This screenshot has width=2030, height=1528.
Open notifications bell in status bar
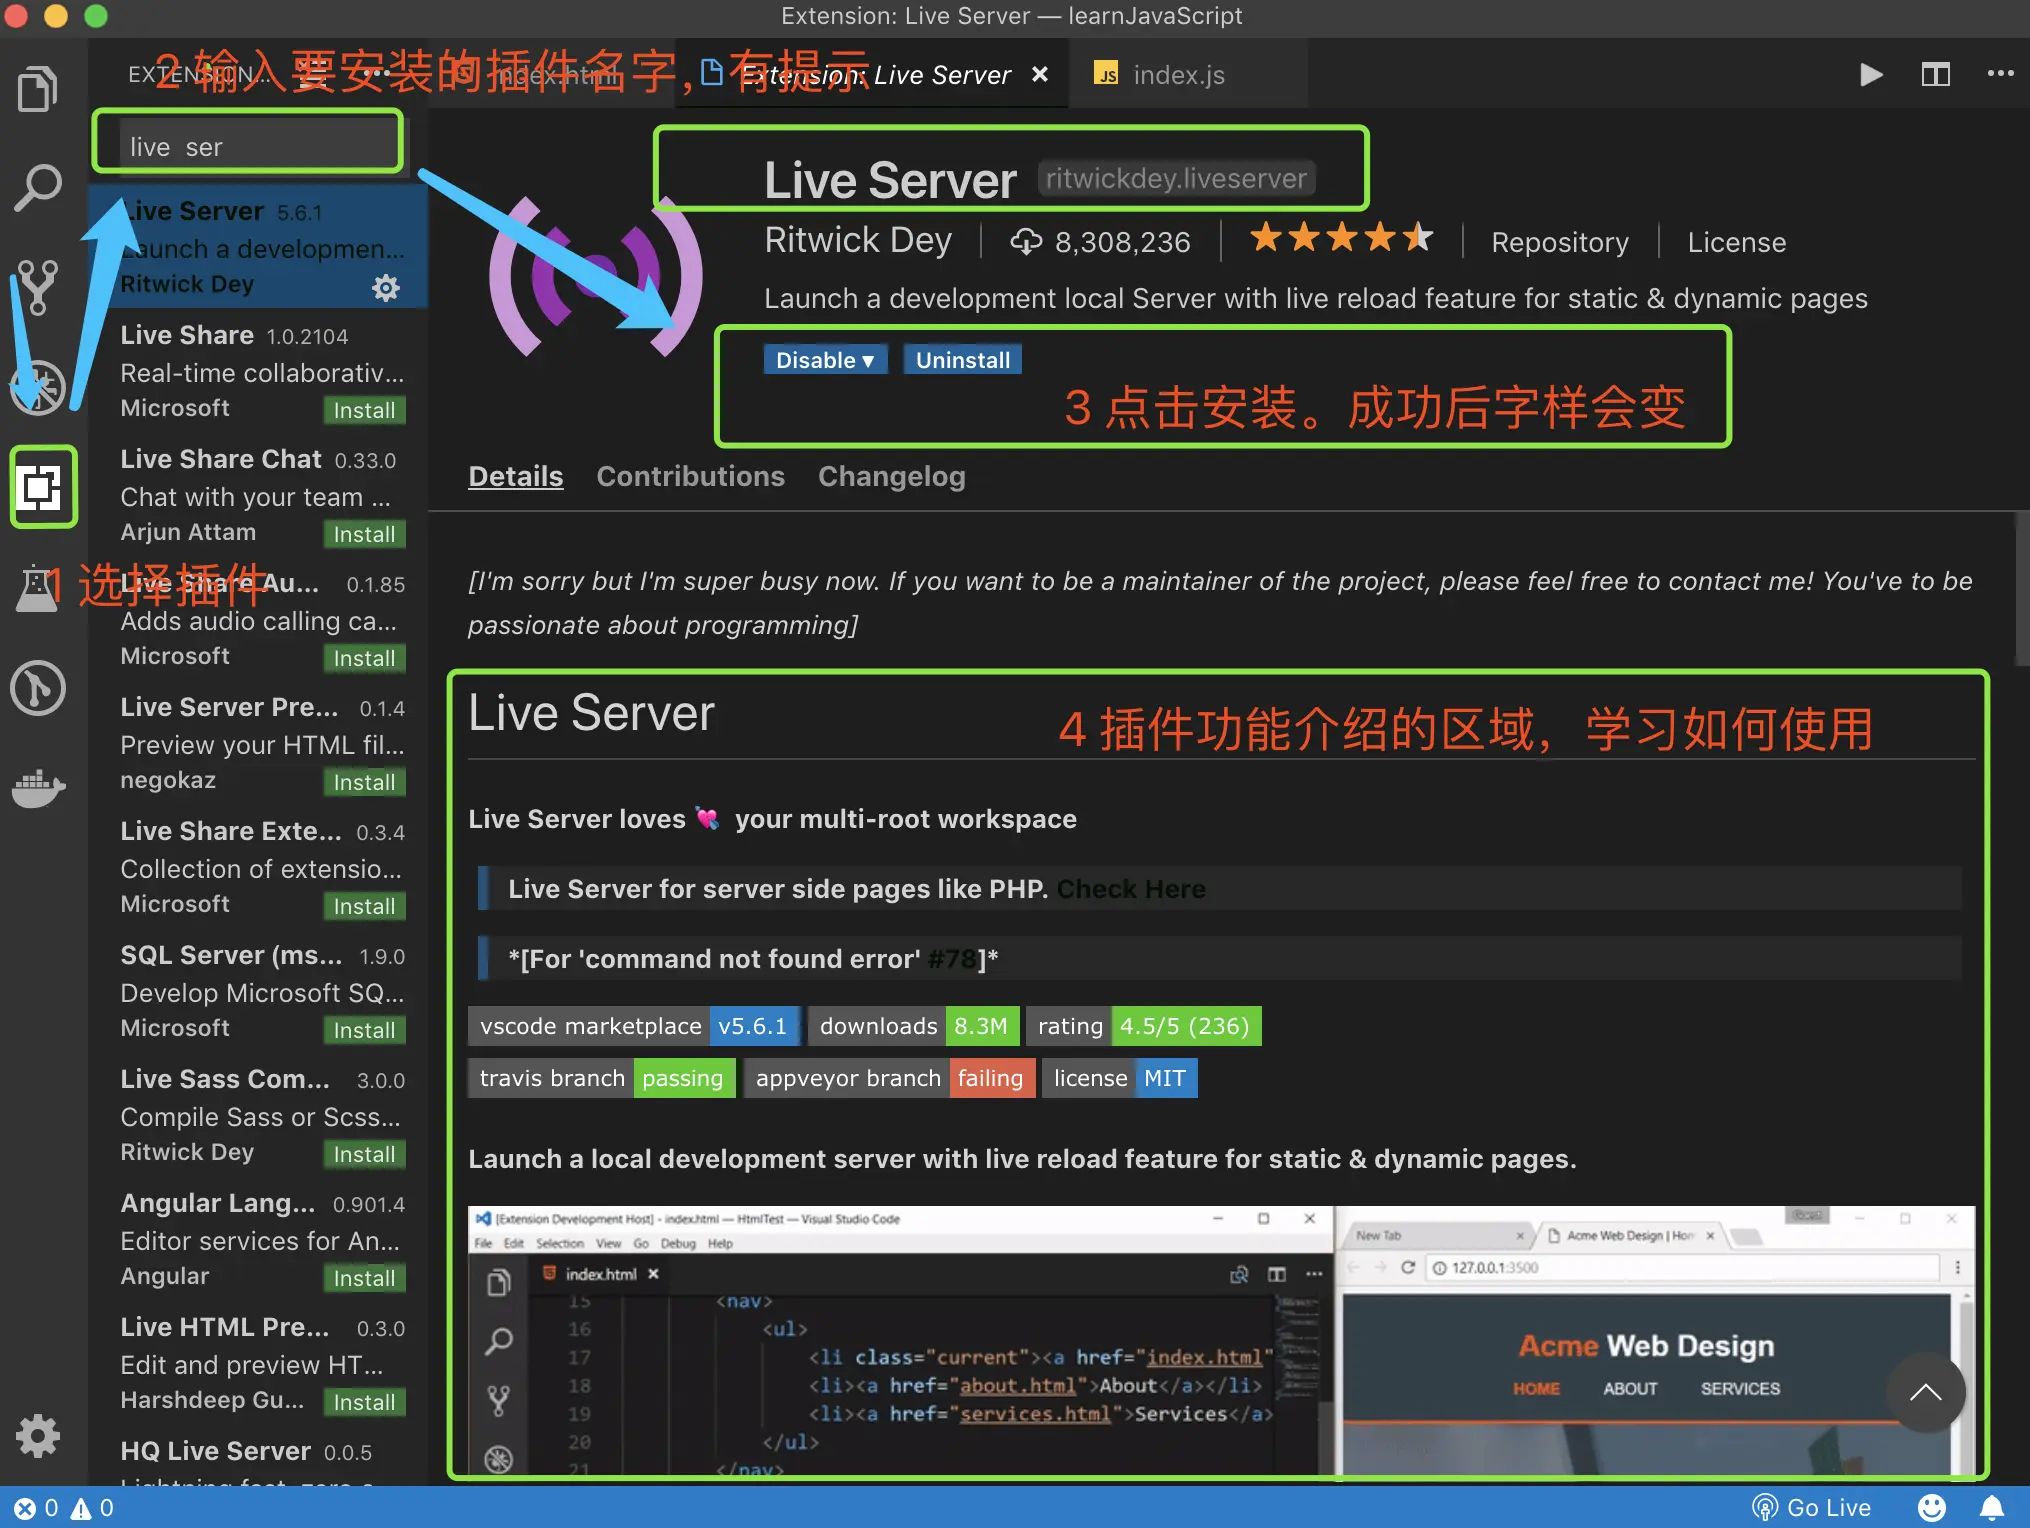pyautogui.click(x=1992, y=1508)
